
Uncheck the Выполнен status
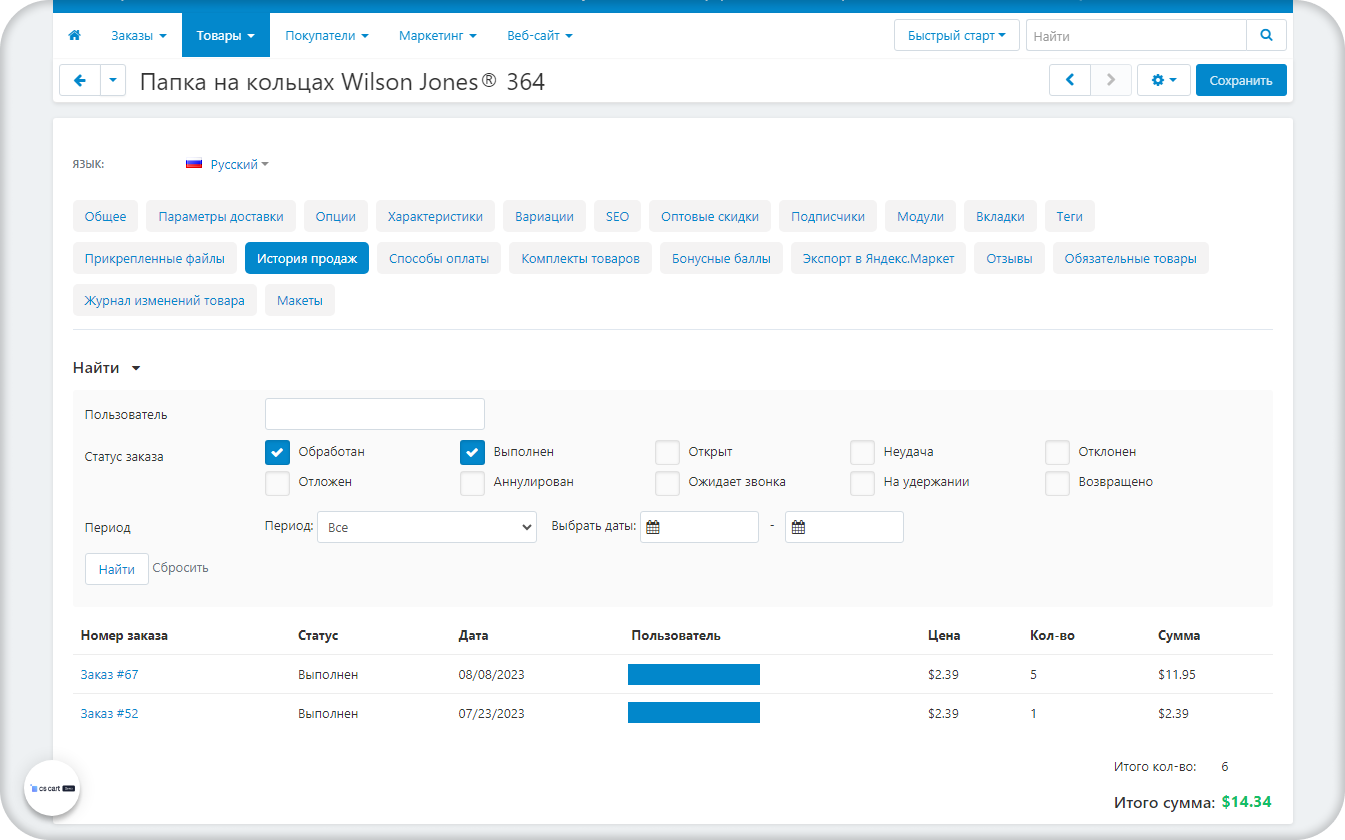click(472, 452)
